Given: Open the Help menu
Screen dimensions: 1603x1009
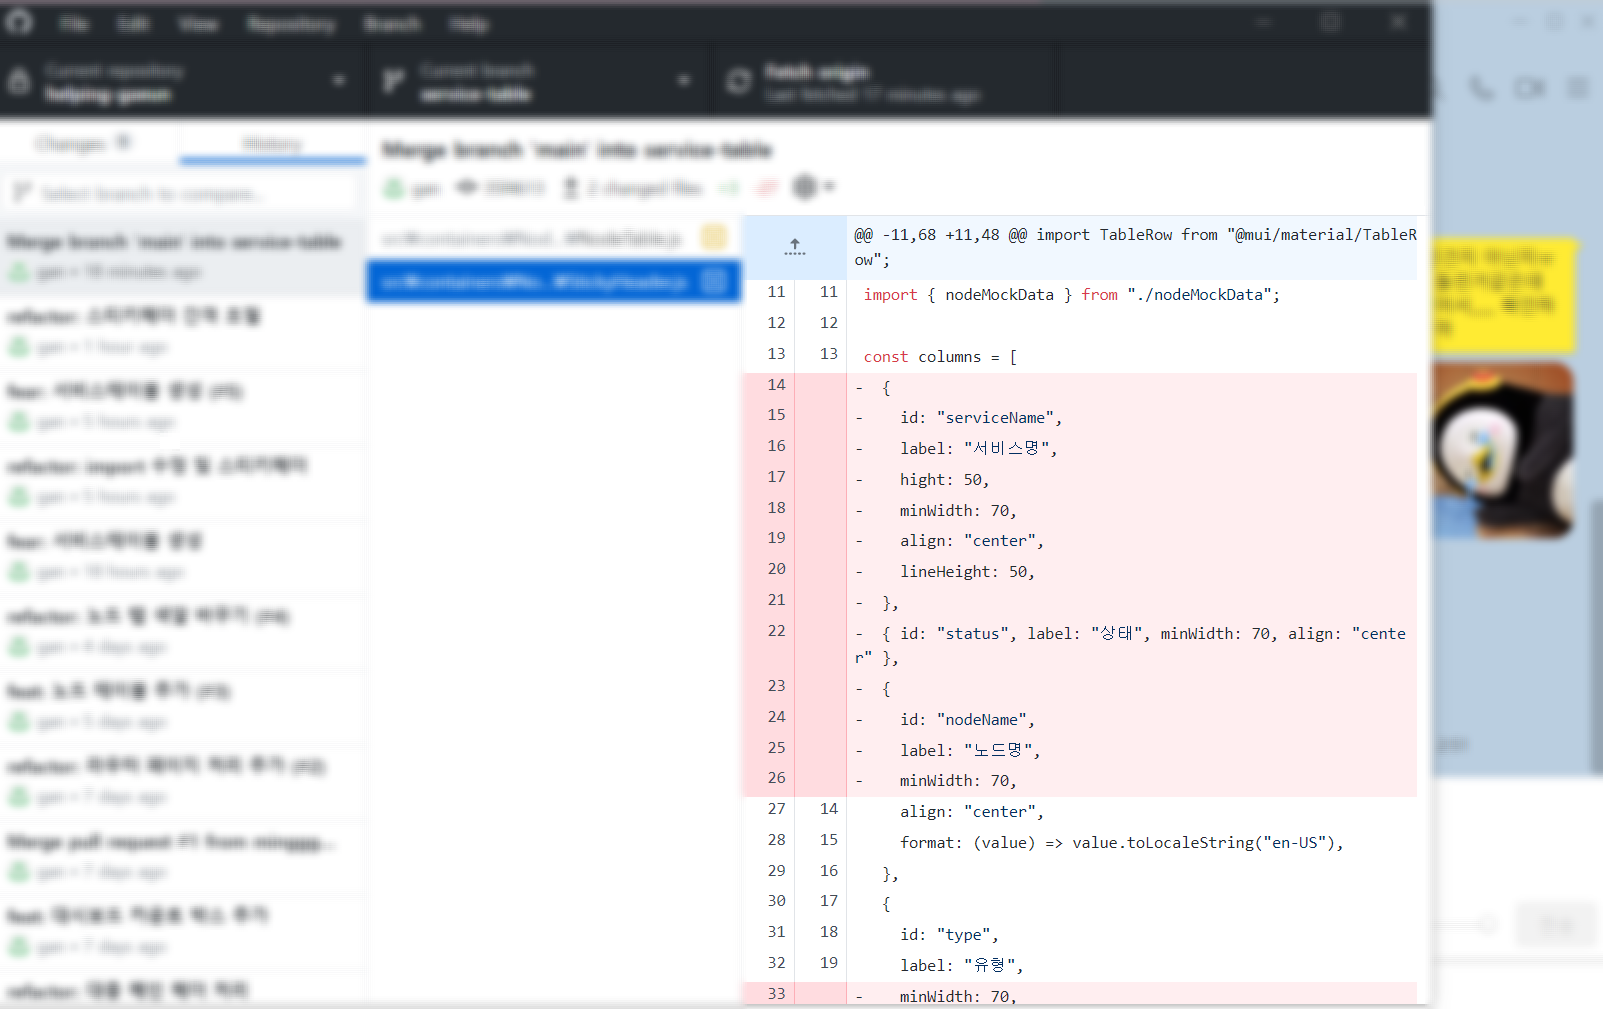Looking at the screenshot, I should click(x=468, y=23).
